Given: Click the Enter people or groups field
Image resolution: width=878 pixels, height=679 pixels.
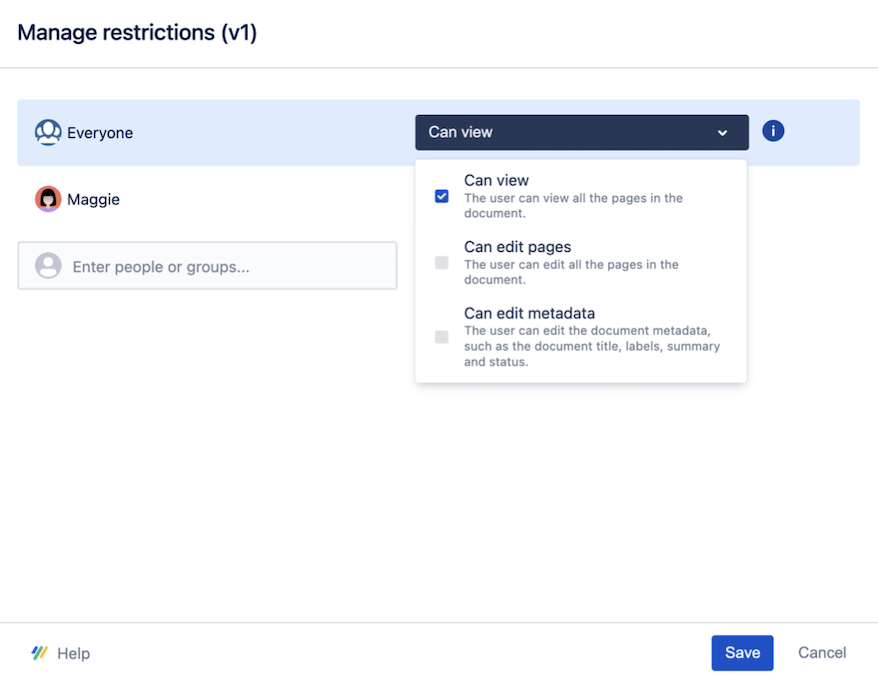Looking at the screenshot, I should [207, 265].
